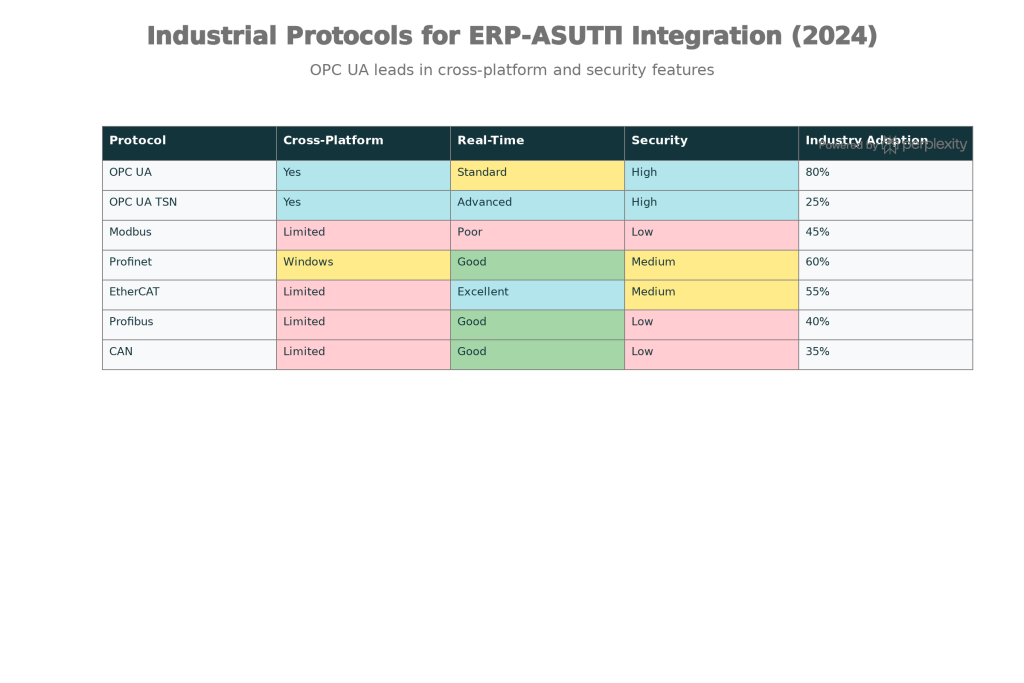Click the Perplexity logo icon in watermark
Viewport: 1024px width, 683px height.
tap(889, 145)
